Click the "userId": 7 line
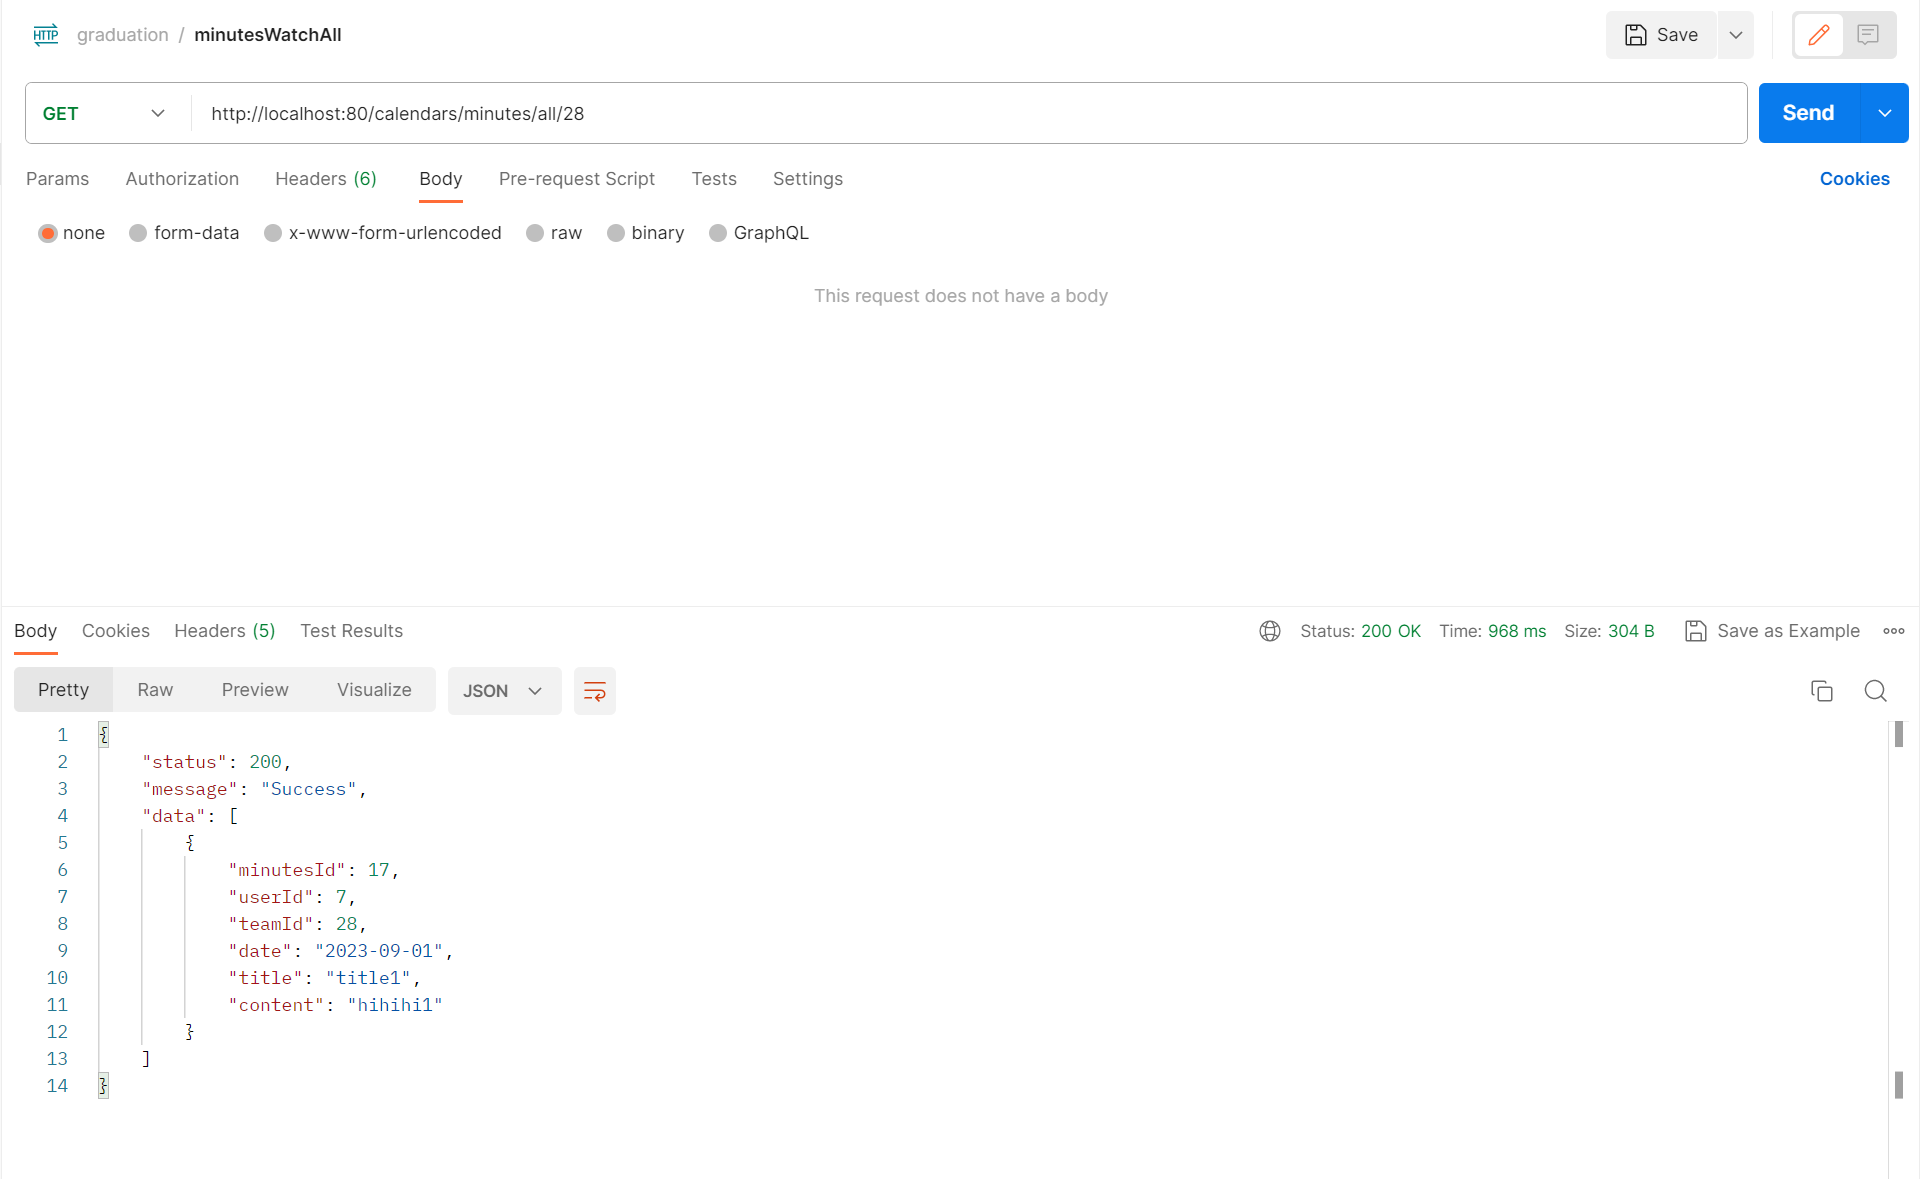This screenshot has width=1920, height=1179. [292, 897]
